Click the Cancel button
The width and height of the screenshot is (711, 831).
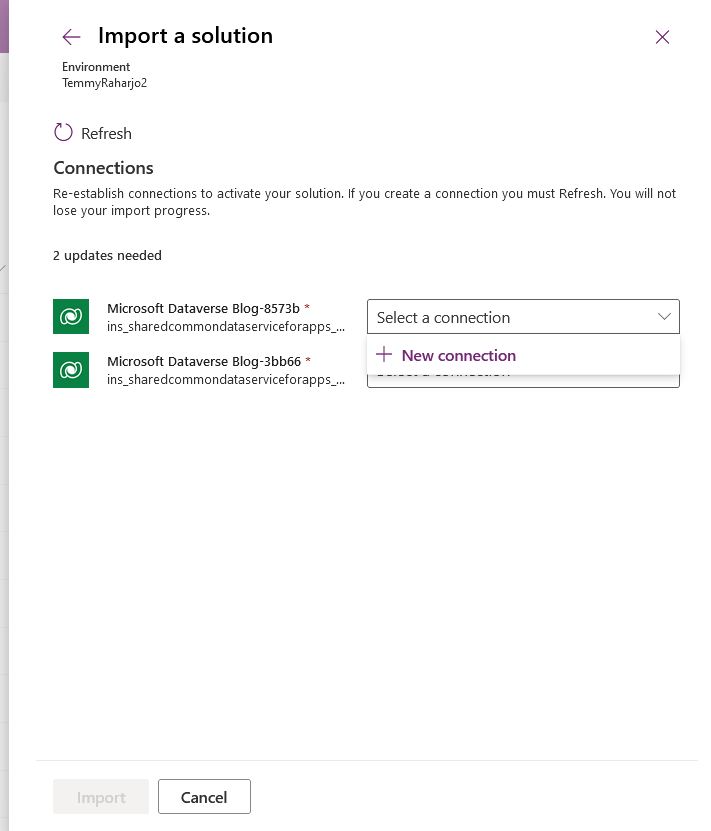point(204,797)
